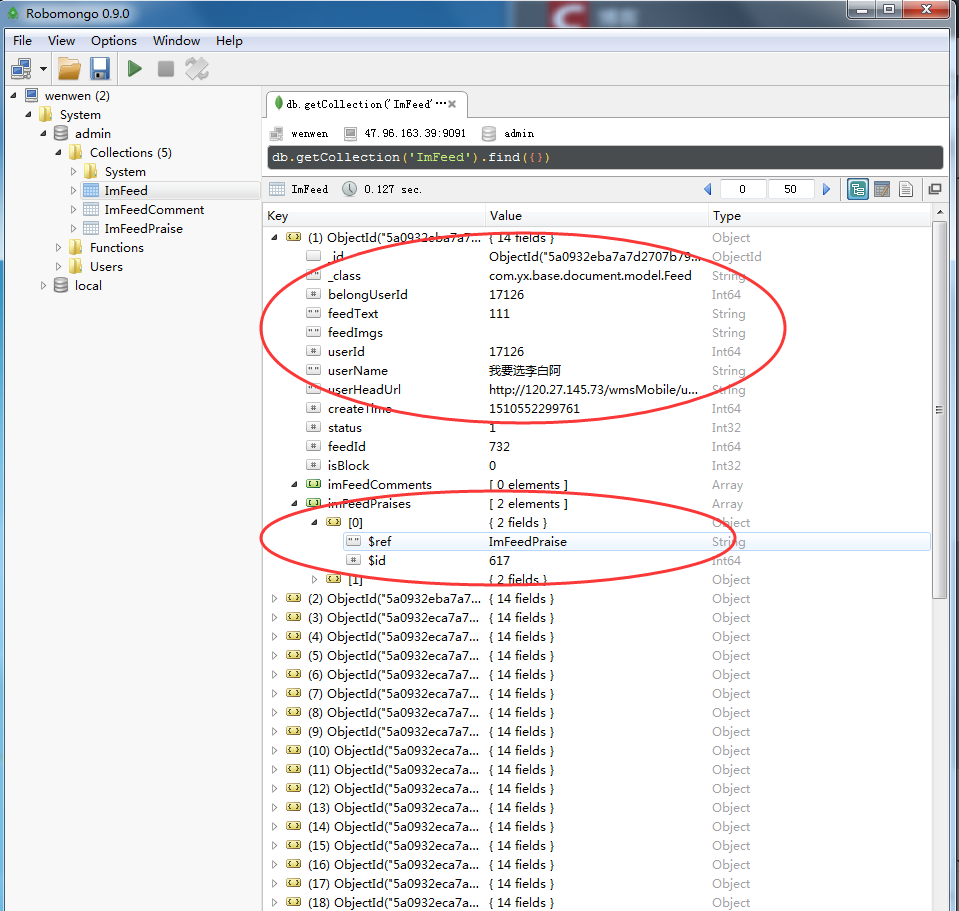959x911 pixels.
Task: Expand the ImFeedPraise collection node
Action: pos(73,229)
